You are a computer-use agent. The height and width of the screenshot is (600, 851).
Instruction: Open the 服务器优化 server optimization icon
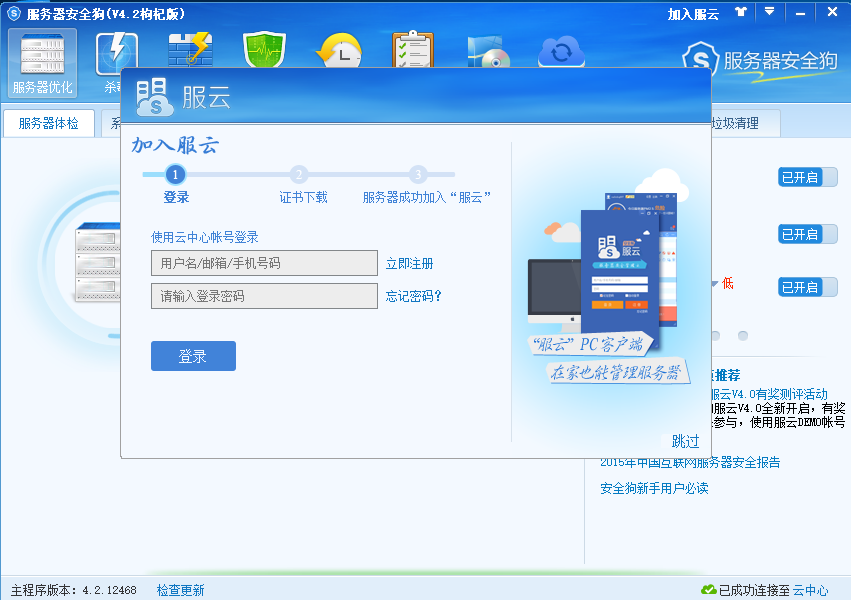click(42, 63)
